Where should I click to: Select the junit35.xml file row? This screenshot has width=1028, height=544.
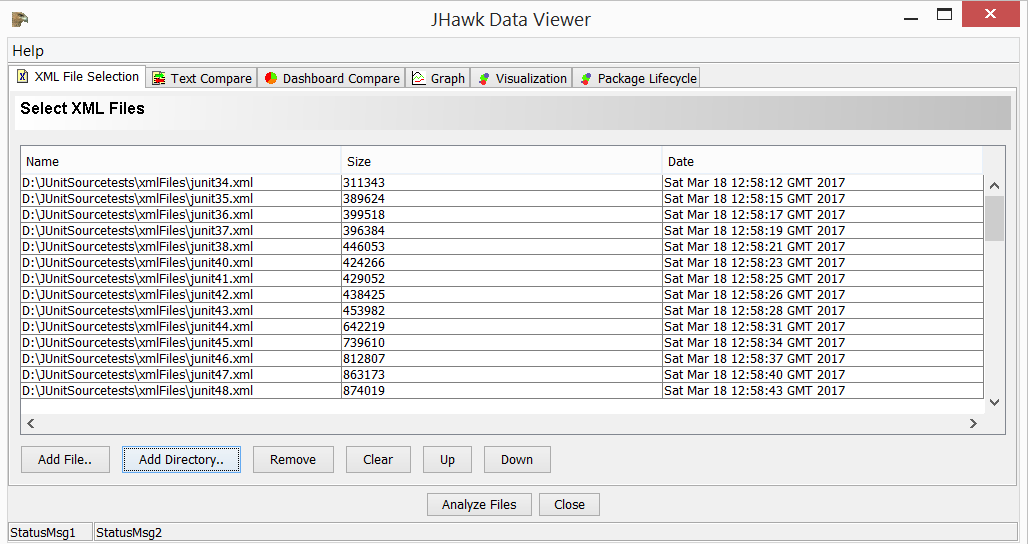[x=502, y=199]
